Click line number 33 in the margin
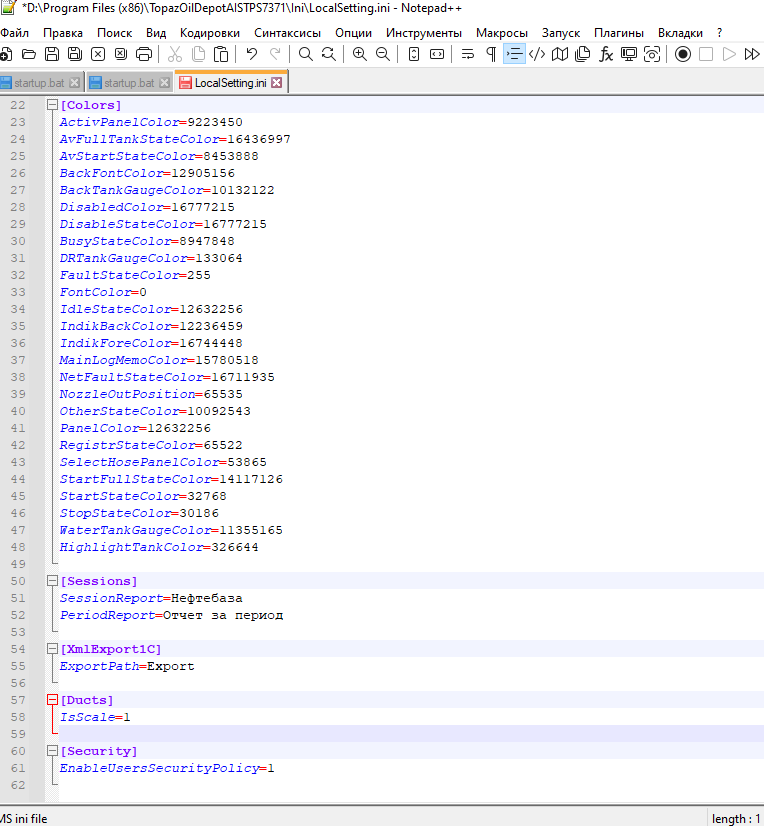764x826 pixels. pyautogui.click(x=18, y=292)
